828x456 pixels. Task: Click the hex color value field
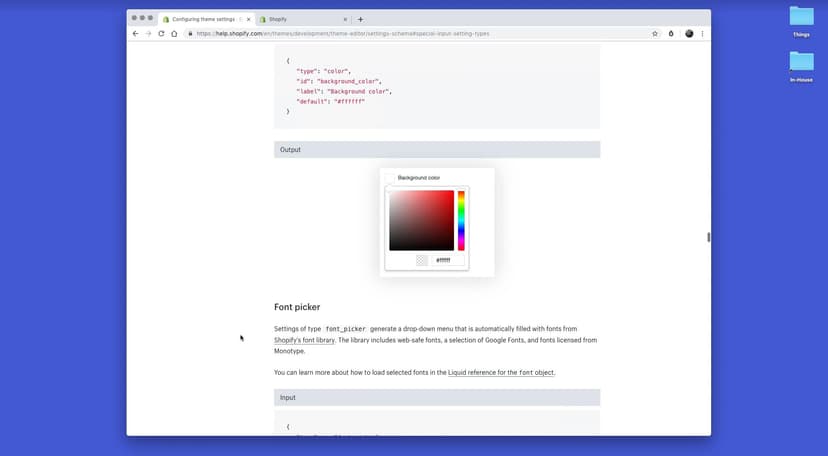pos(446,260)
